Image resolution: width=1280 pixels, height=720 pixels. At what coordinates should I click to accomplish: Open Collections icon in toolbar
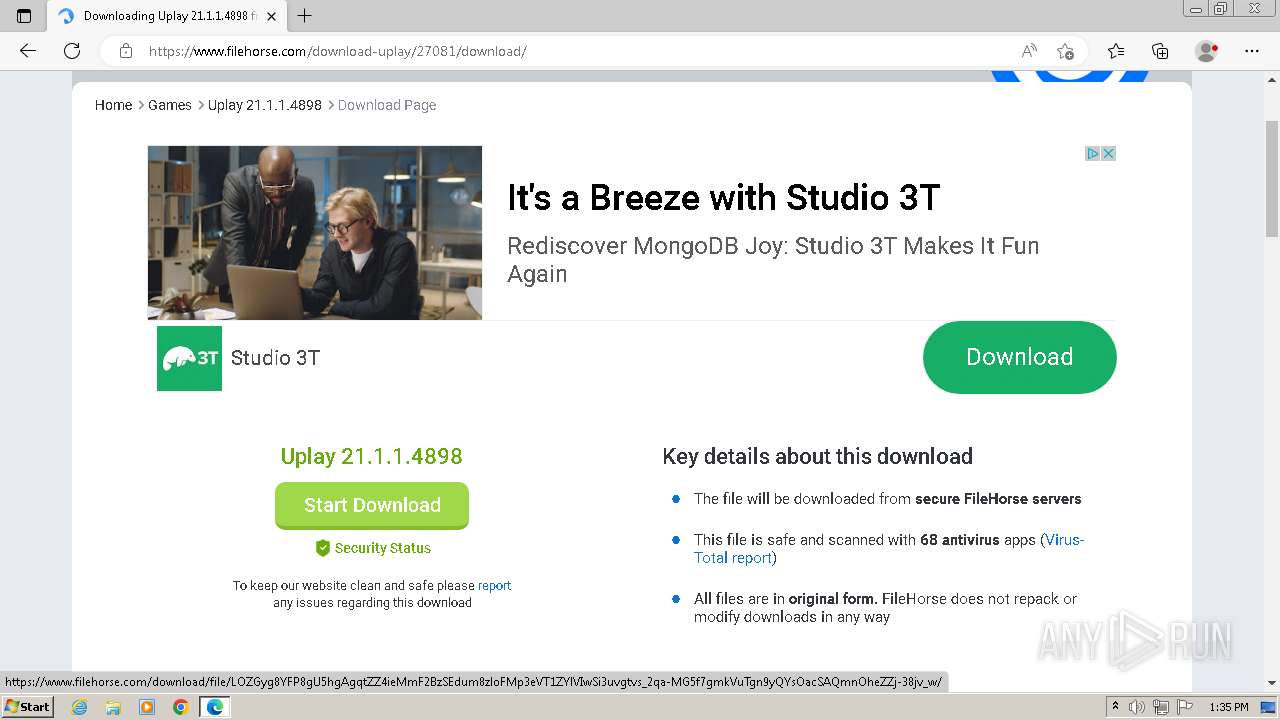pyautogui.click(x=1160, y=51)
